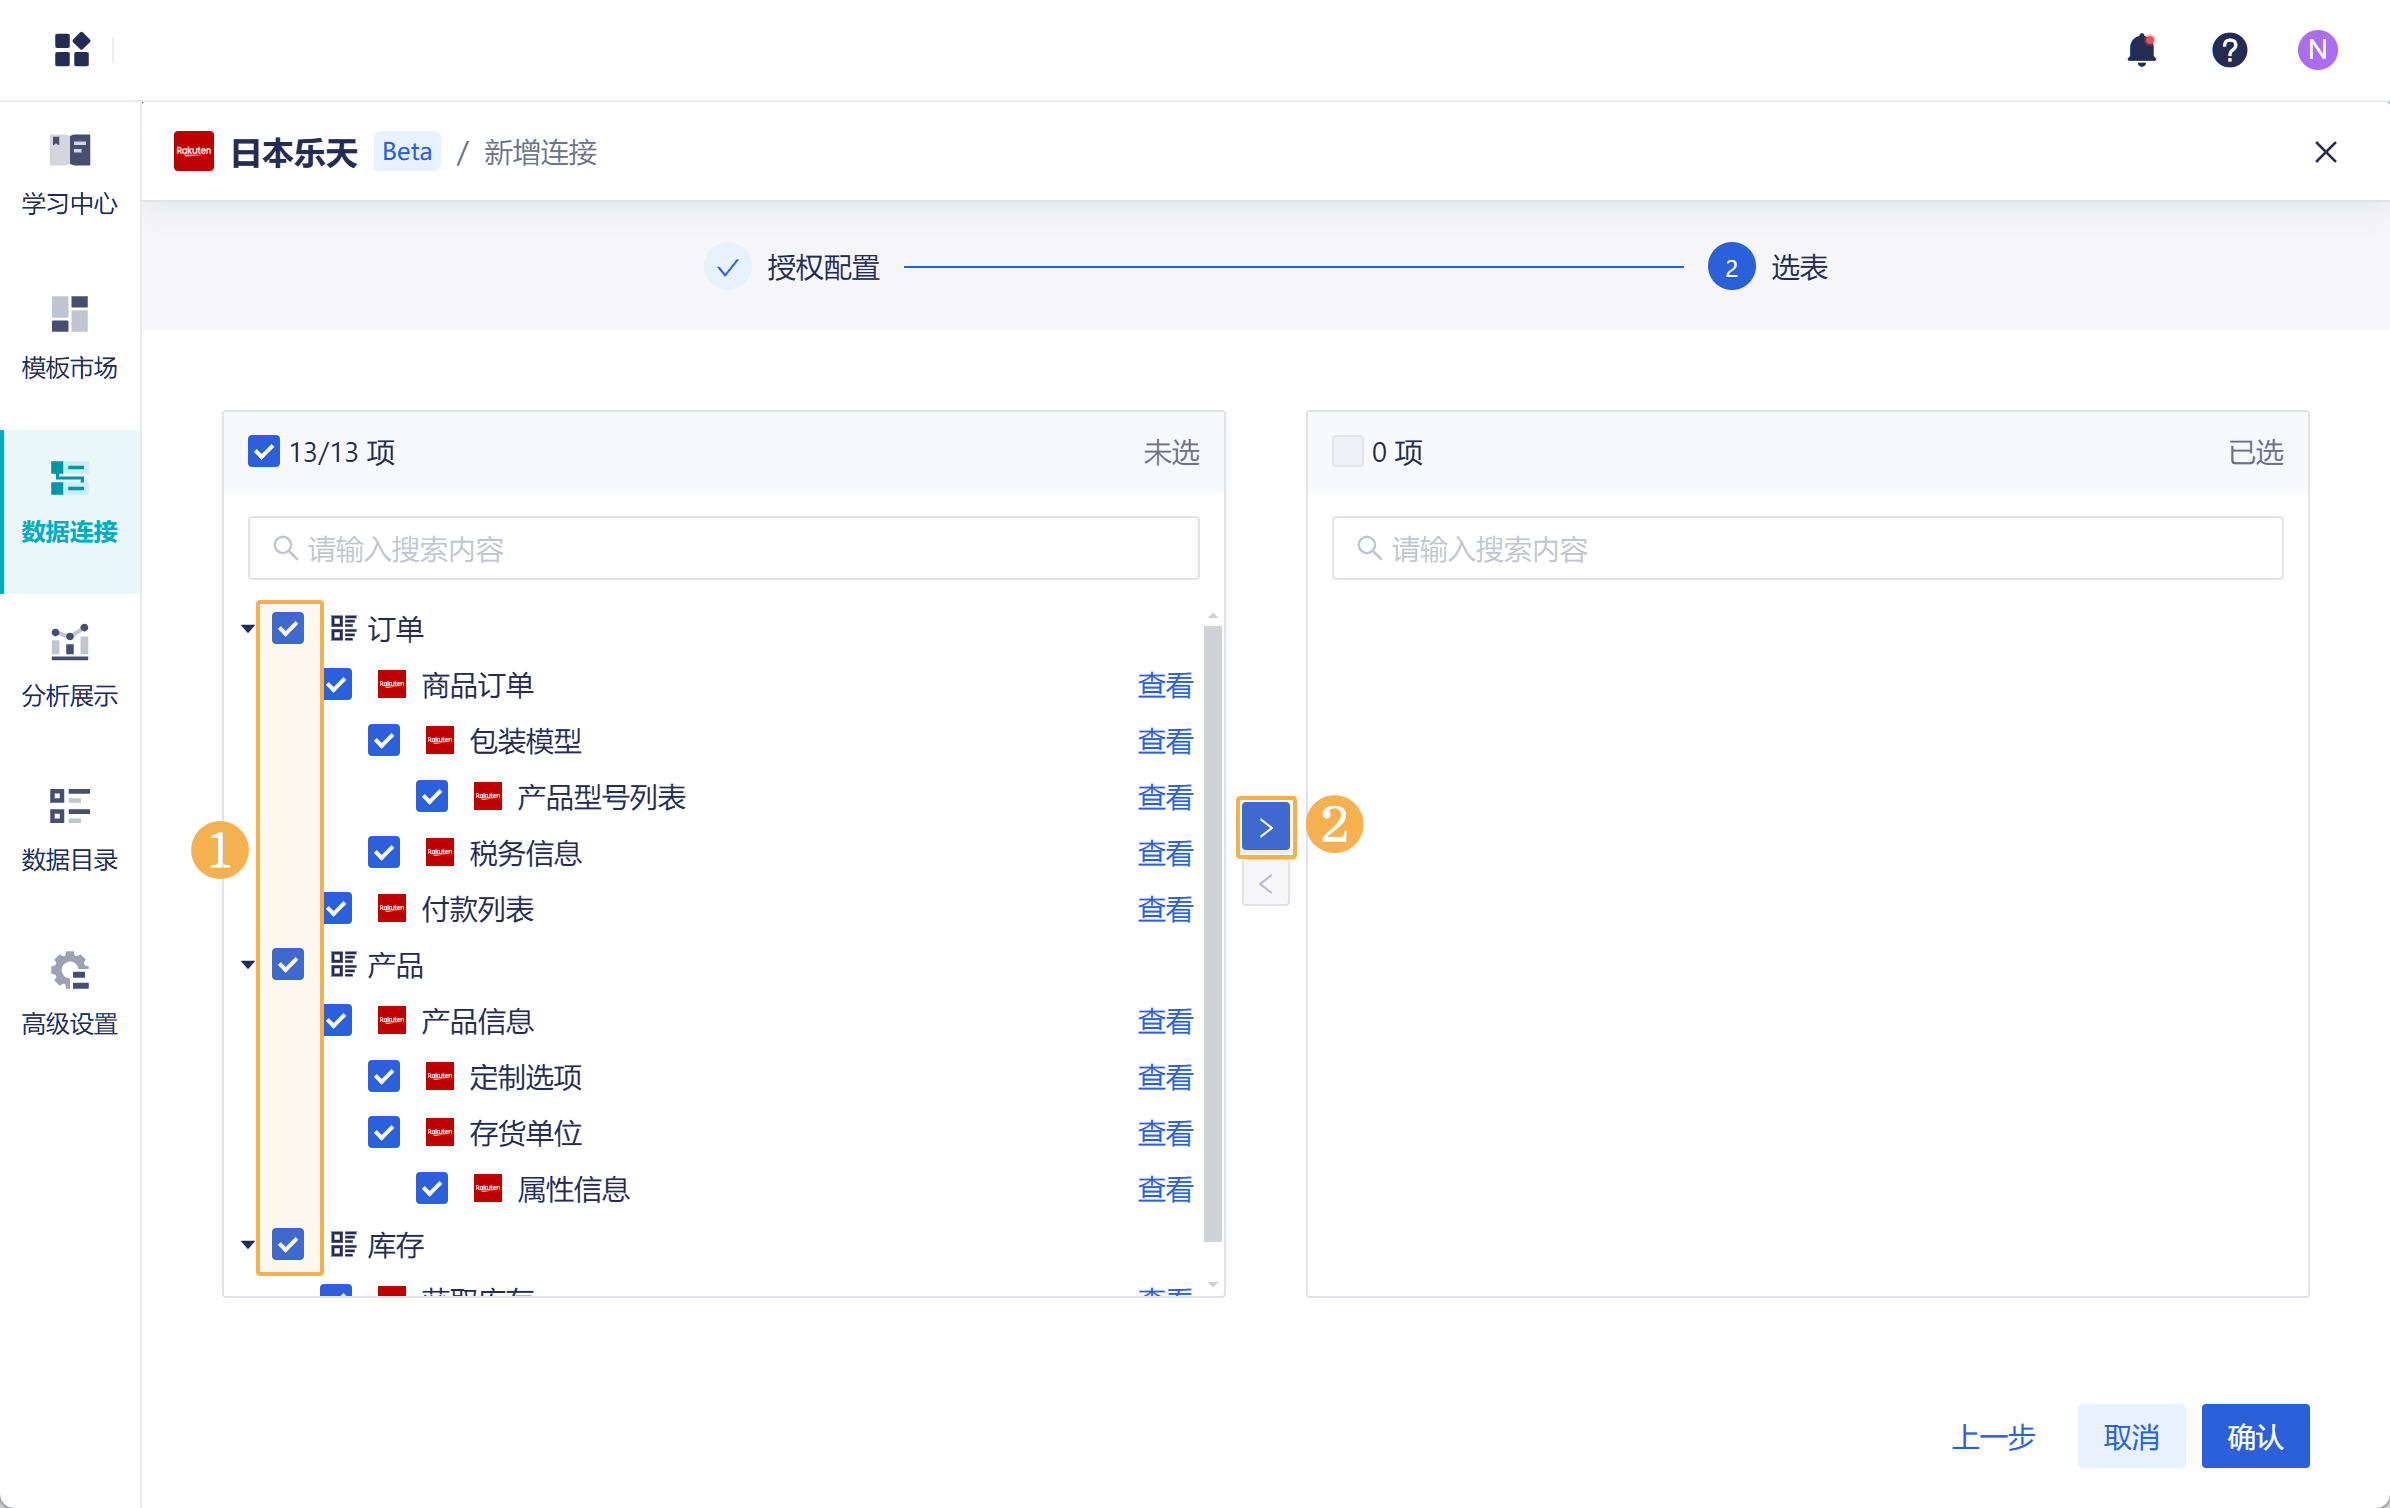Uncheck the 13/13 项 select-all checkbox

coord(264,452)
